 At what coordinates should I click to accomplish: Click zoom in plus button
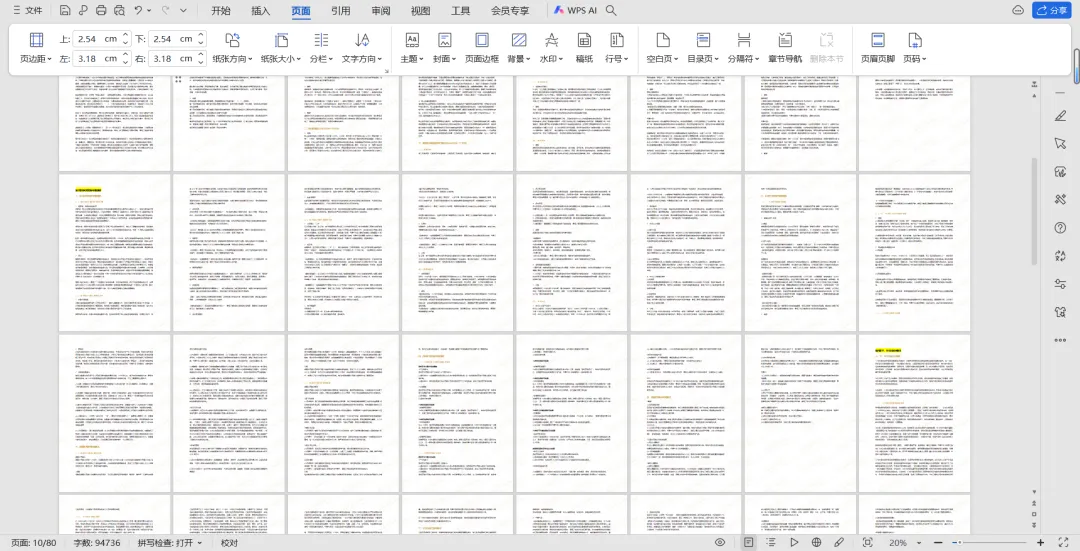1040,543
